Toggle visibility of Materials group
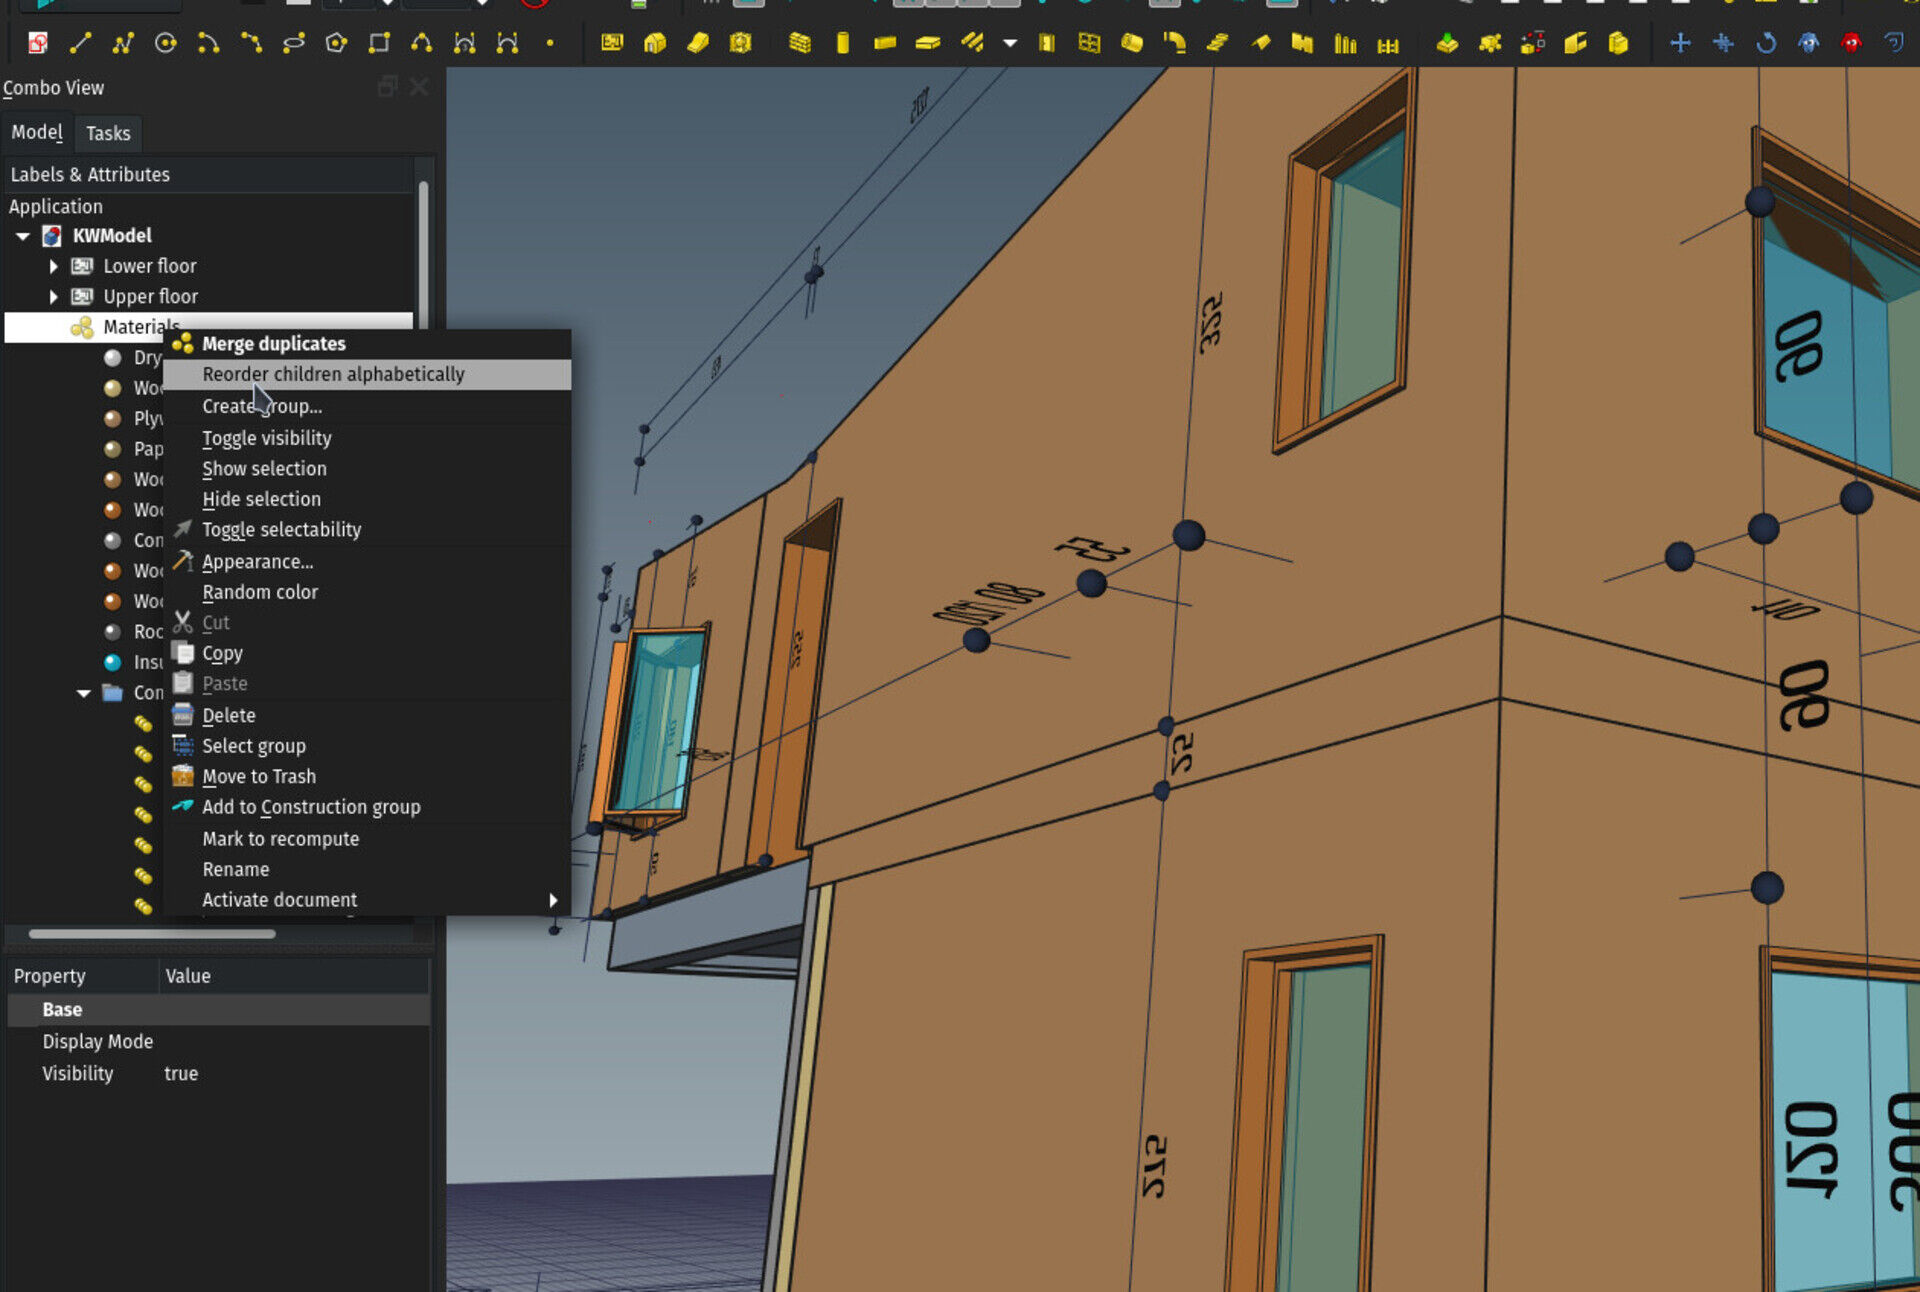The image size is (1920, 1292). click(x=267, y=435)
